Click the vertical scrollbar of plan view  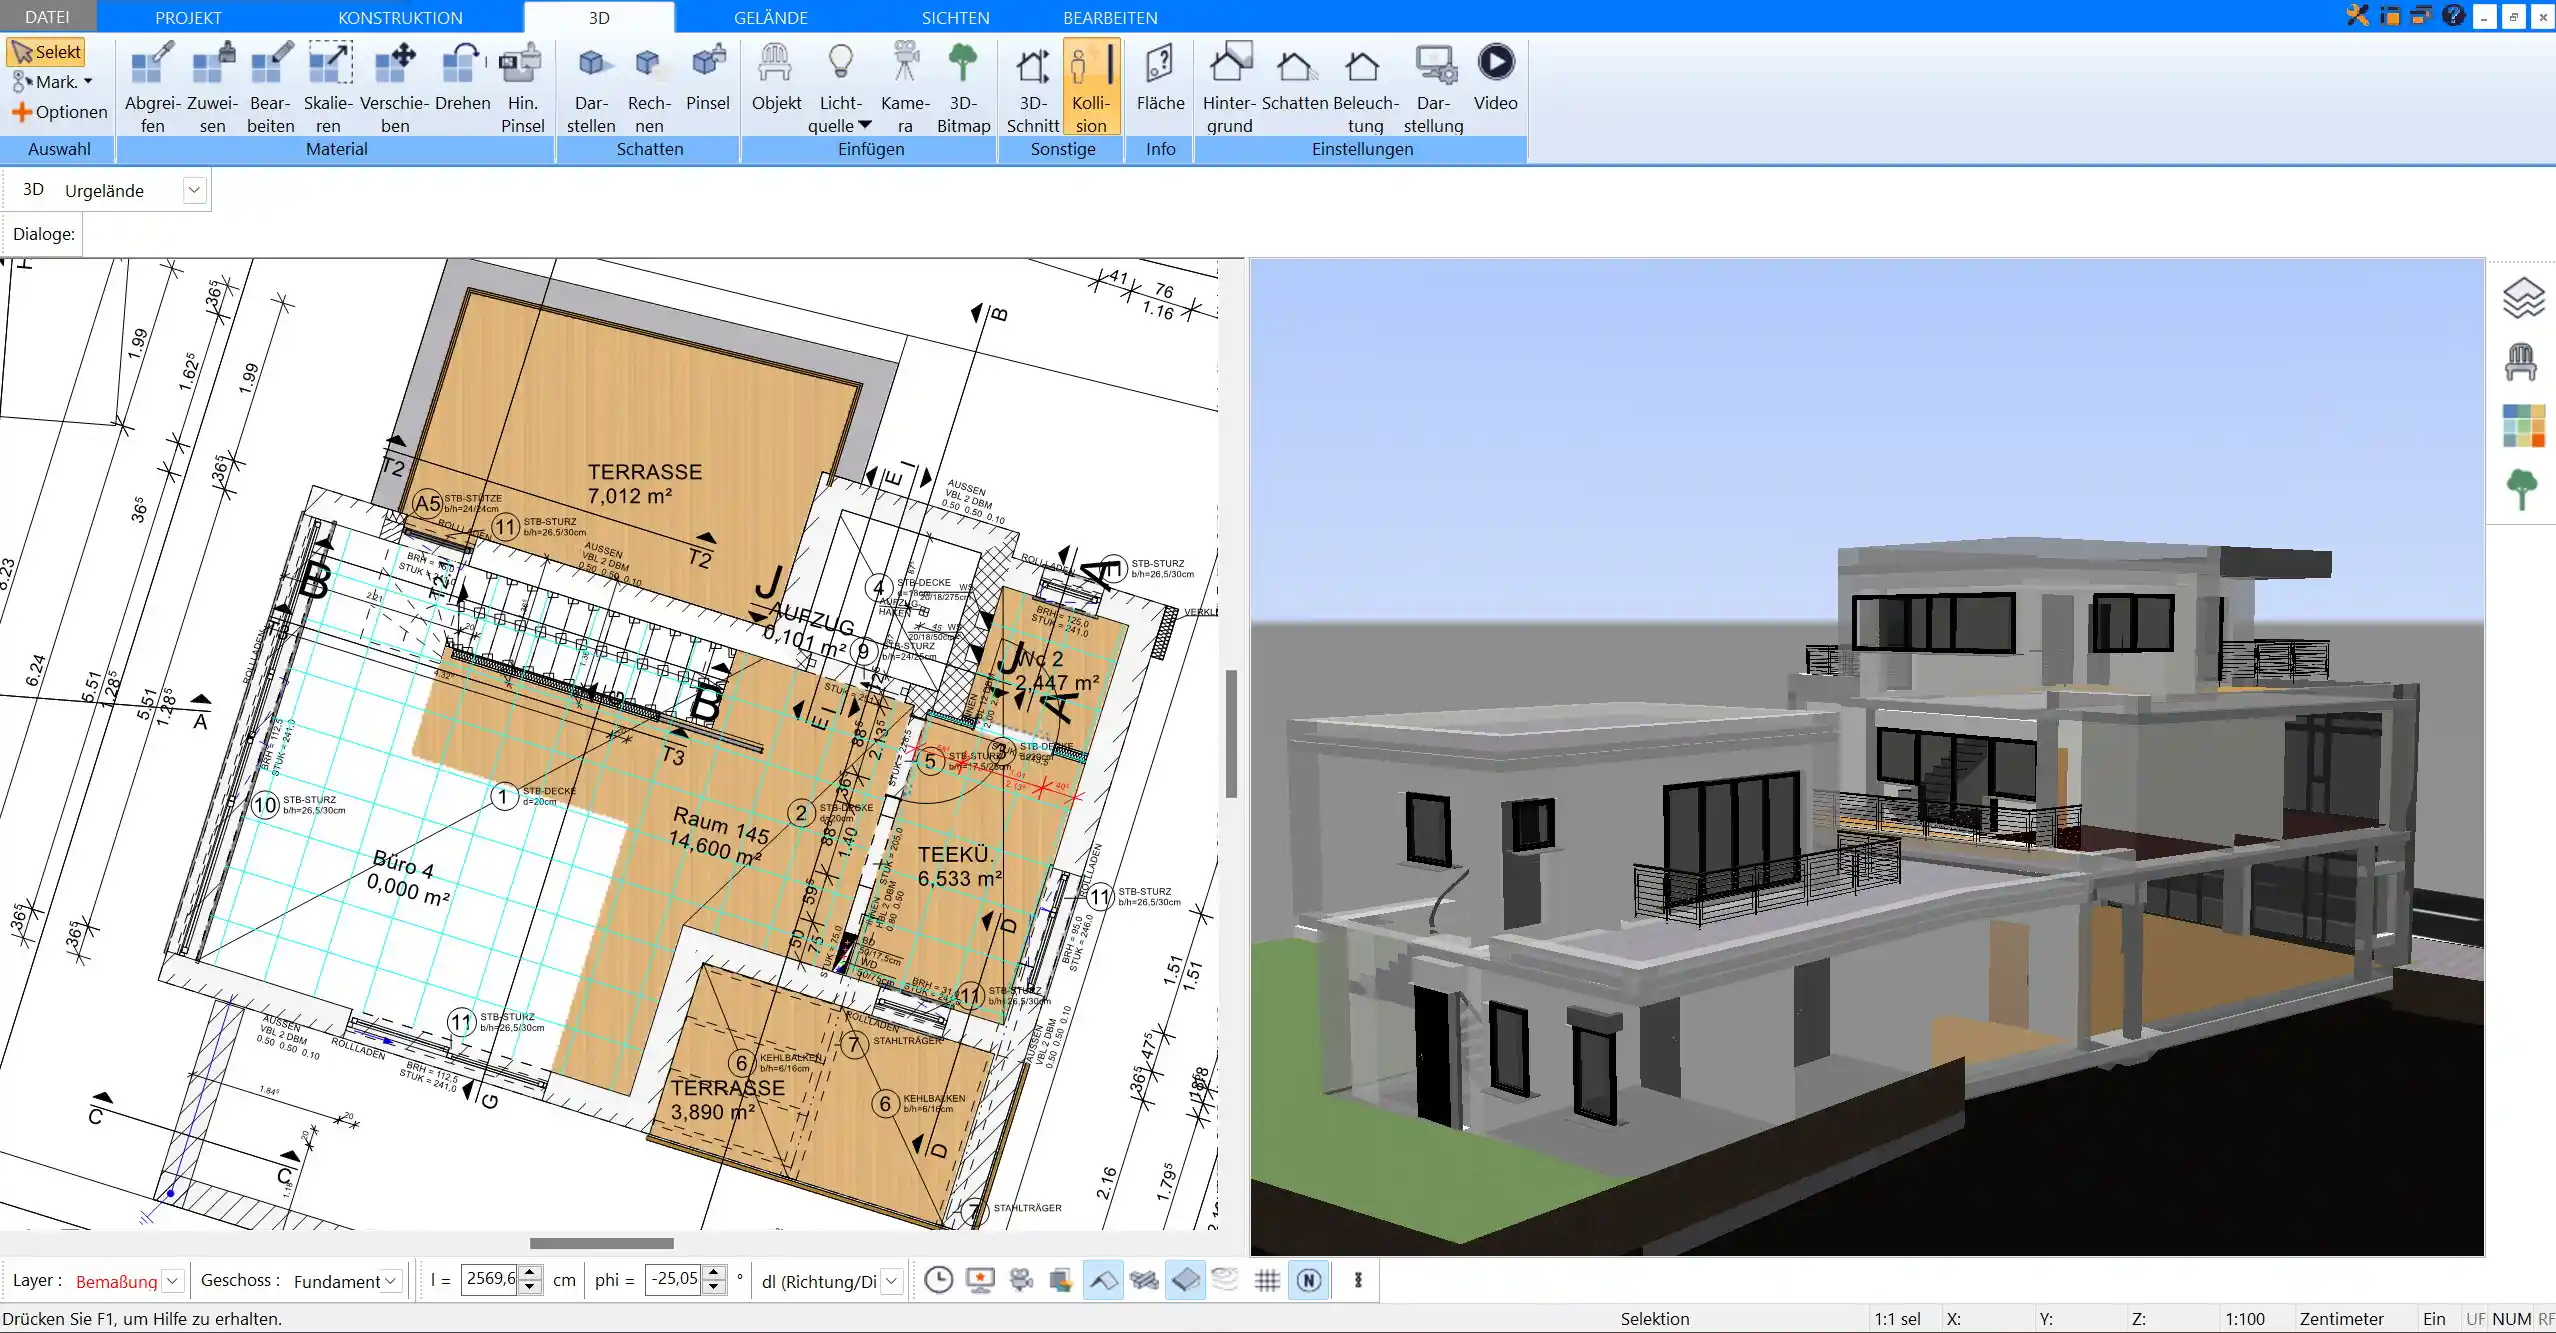1231,733
